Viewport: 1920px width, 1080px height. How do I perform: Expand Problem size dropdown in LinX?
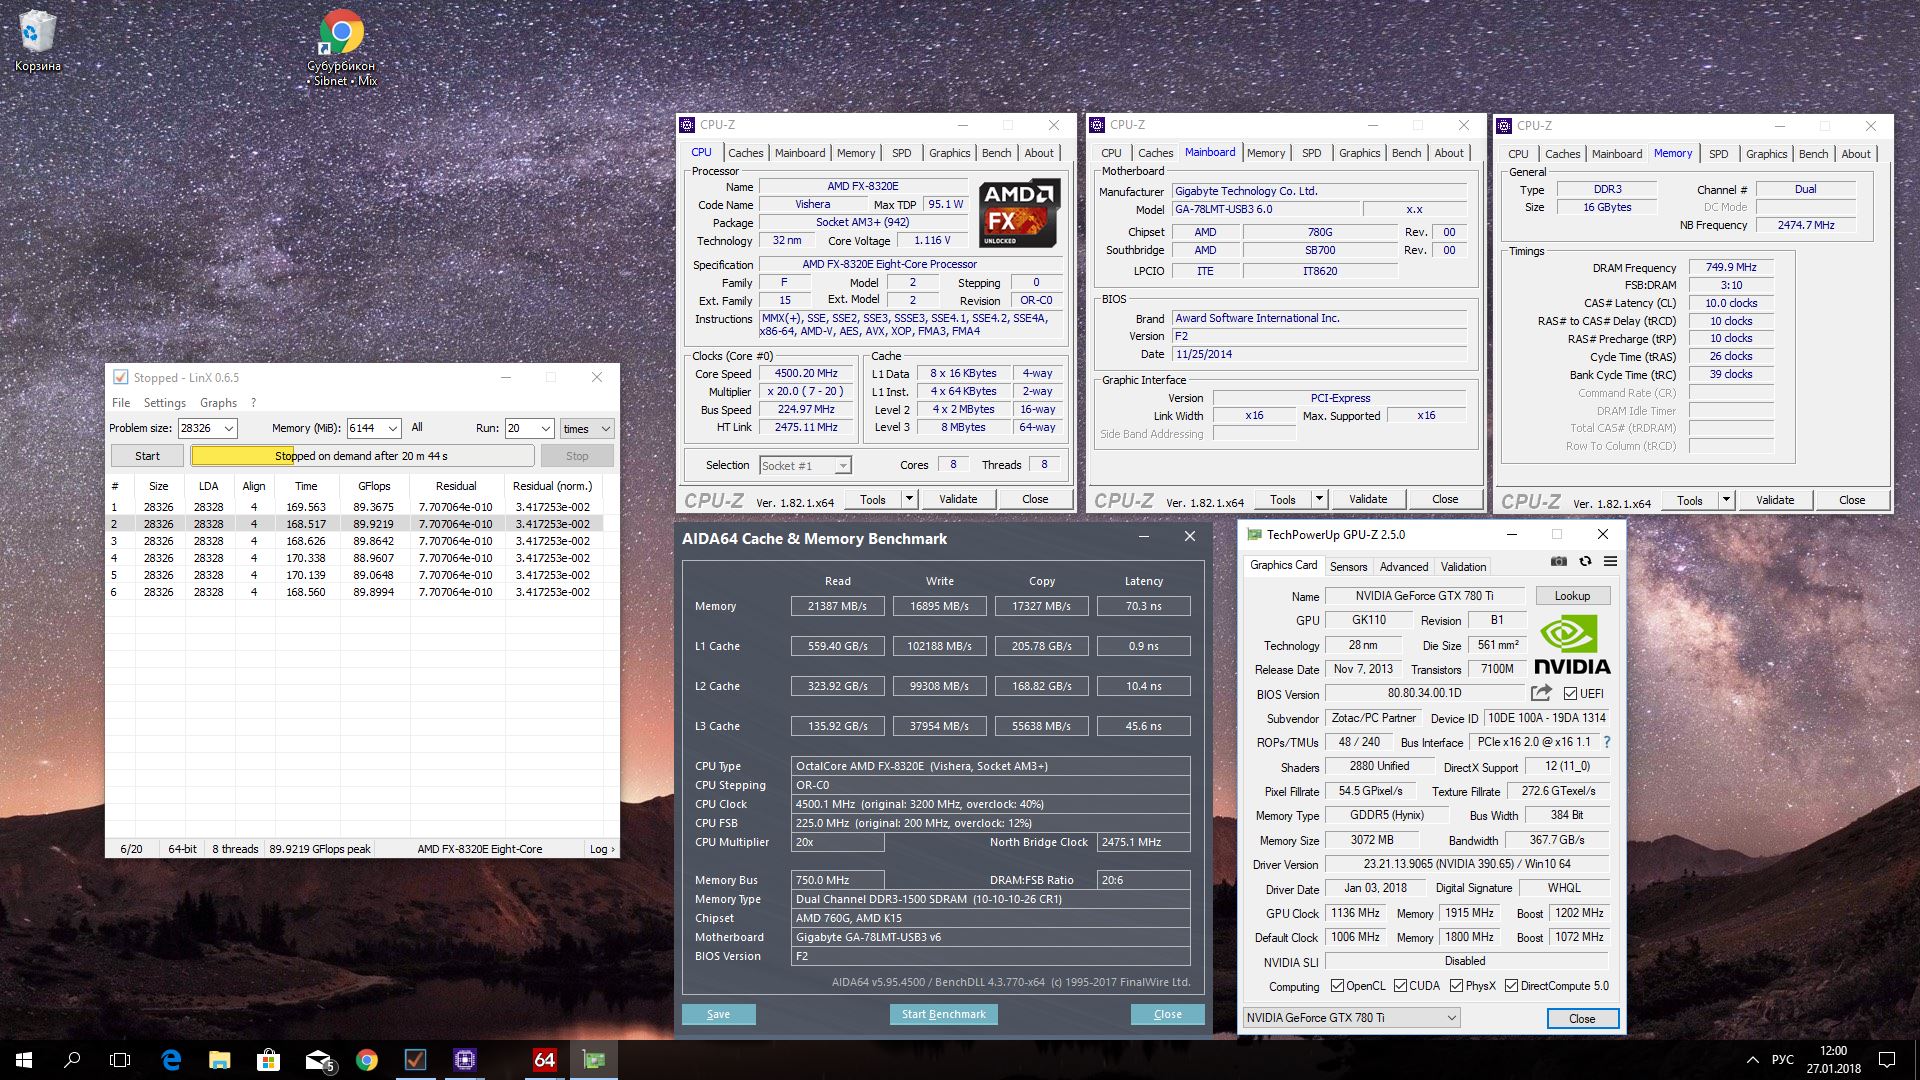(229, 428)
